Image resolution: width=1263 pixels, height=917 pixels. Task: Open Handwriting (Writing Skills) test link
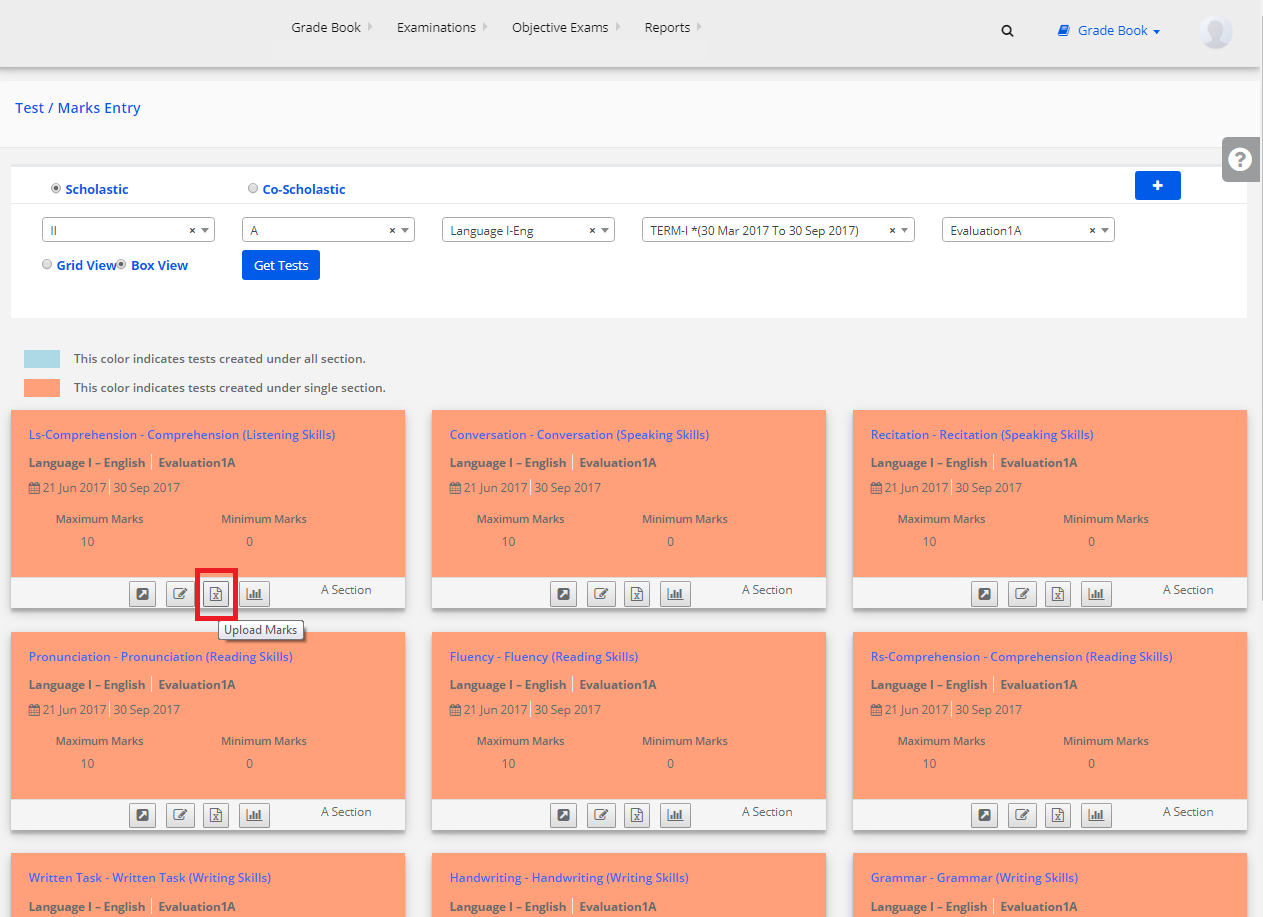(569, 878)
